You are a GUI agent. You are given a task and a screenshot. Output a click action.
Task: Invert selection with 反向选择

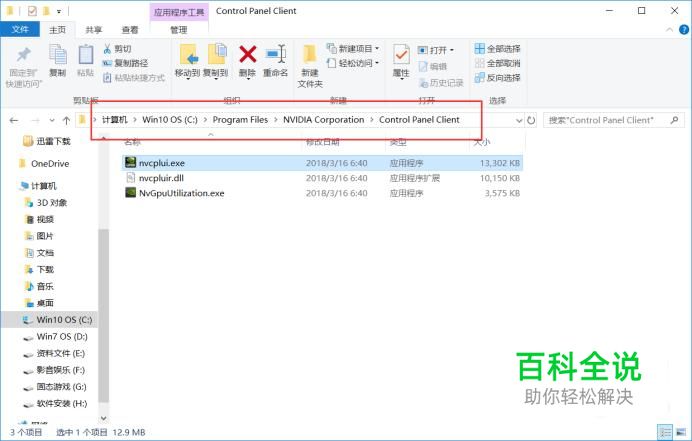click(x=497, y=78)
